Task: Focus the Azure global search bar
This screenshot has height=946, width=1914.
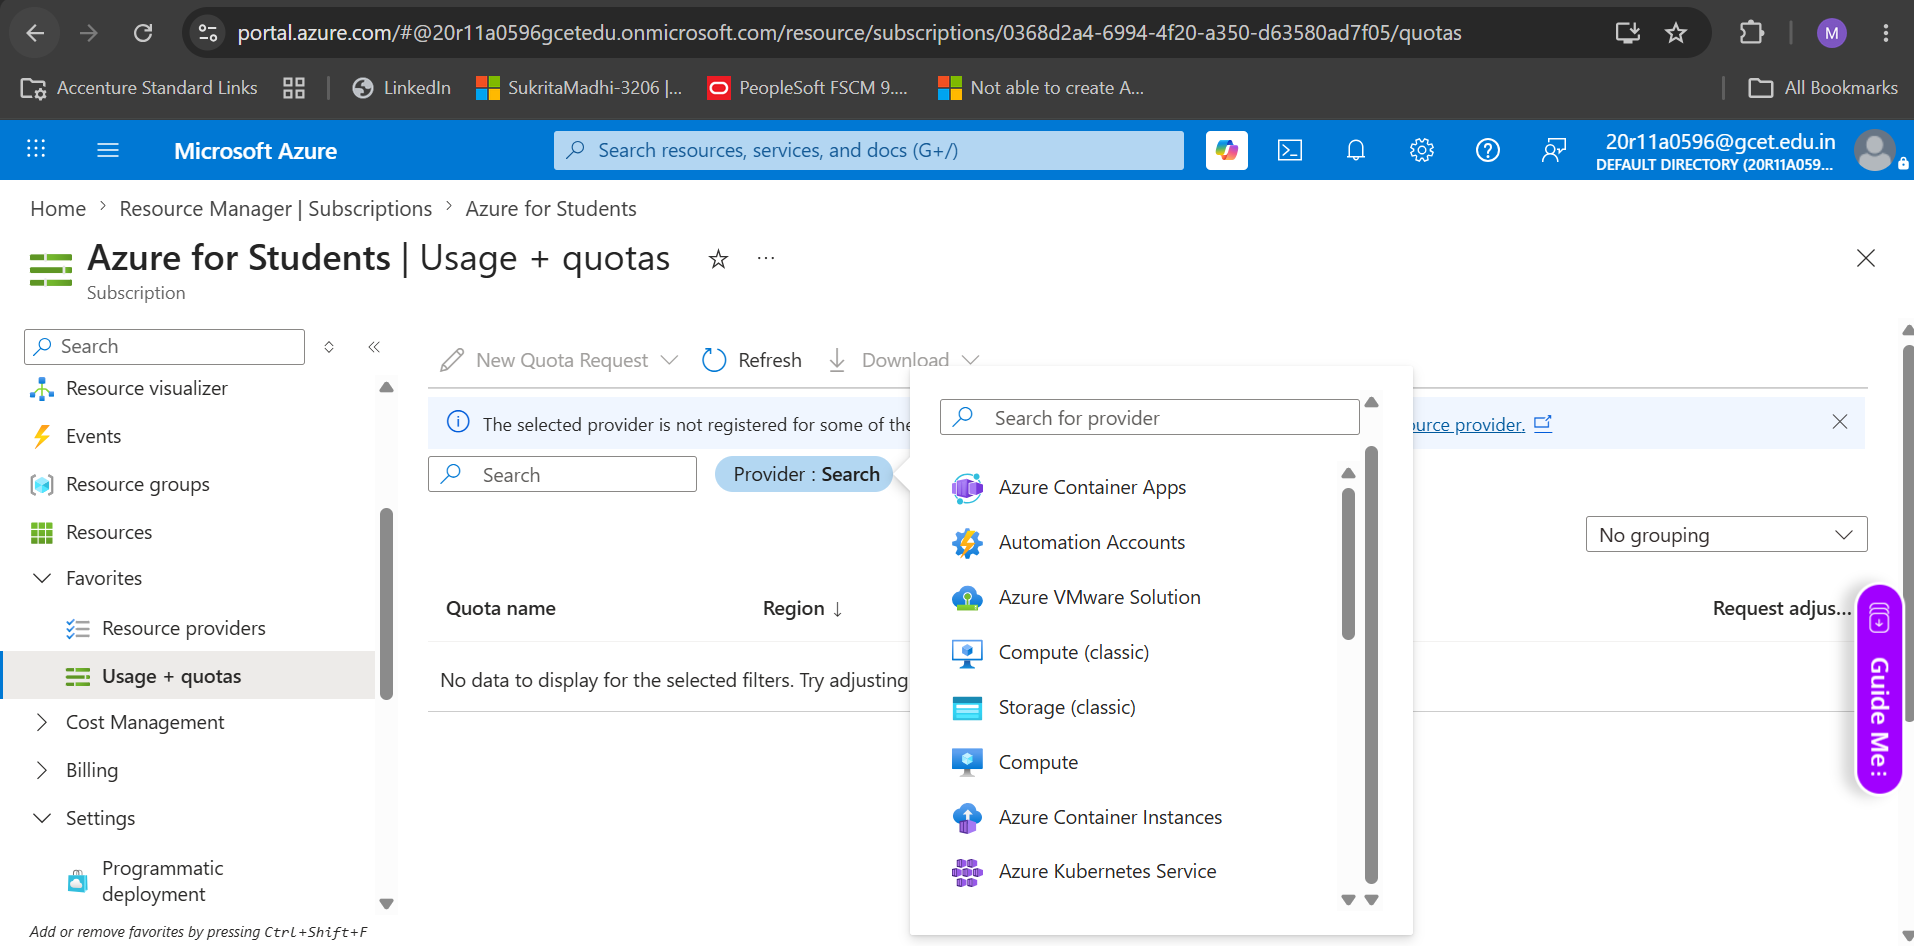Action: click(x=868, y=150)
